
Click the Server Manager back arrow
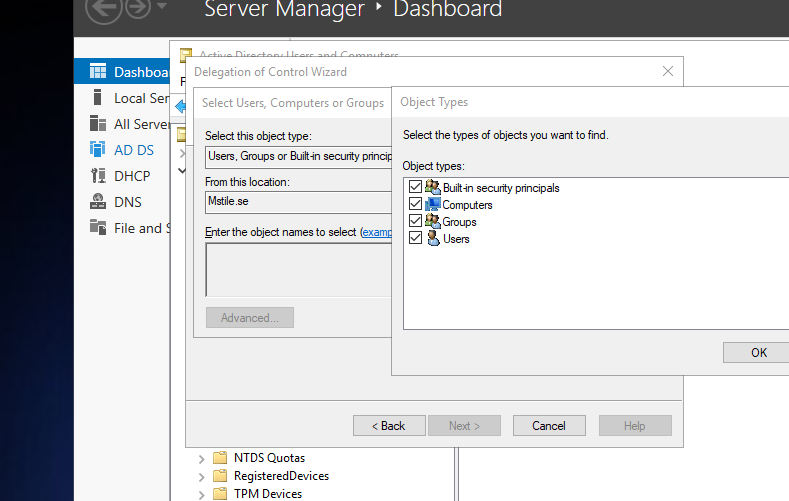[103, 8]
